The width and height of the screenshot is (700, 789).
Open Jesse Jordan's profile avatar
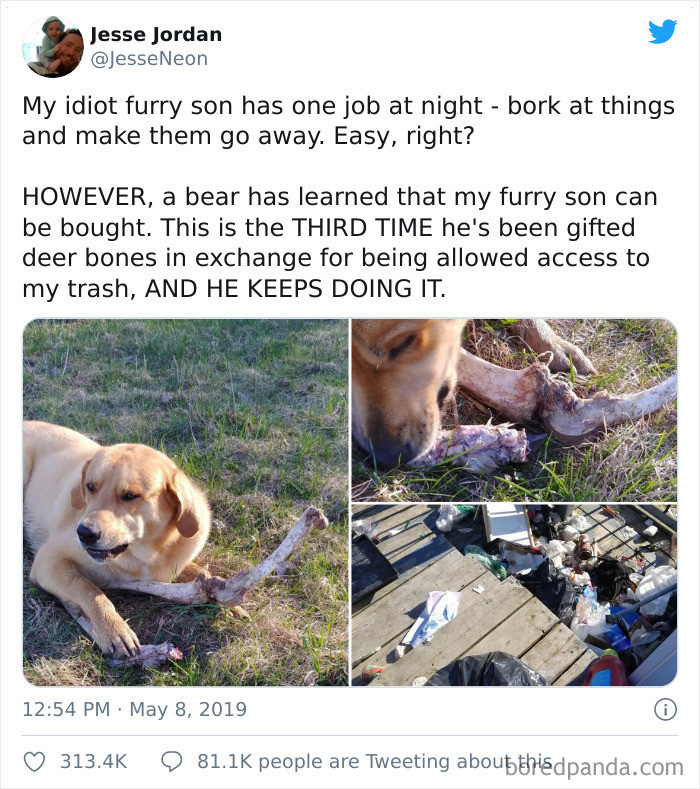[52, 46]
